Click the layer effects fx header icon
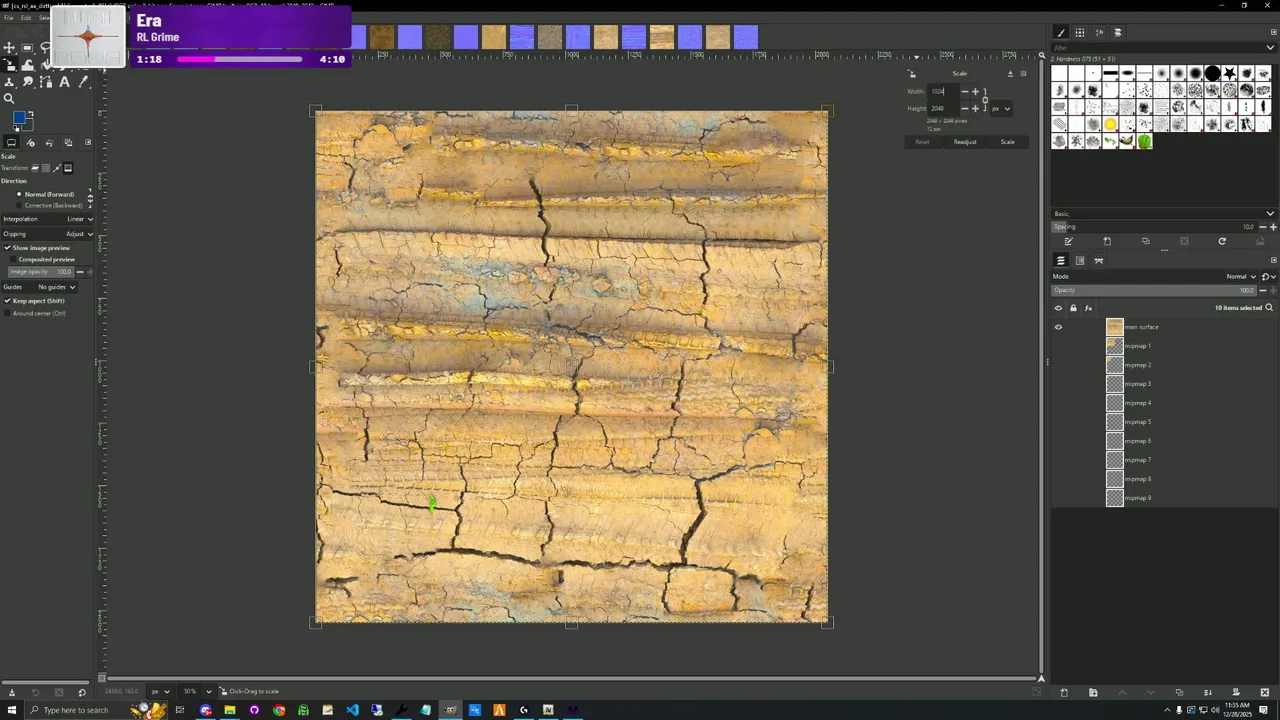Image resolution: width=1280 pixels, height=720 pixels. 1088,308
